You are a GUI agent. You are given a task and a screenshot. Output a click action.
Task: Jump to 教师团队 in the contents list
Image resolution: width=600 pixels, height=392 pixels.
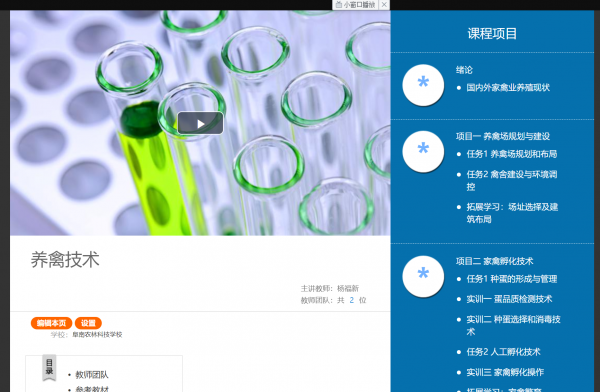point(92,375)
